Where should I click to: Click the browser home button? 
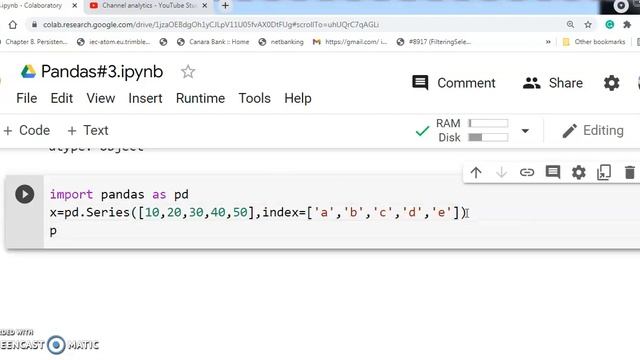(x=13, y=25)
